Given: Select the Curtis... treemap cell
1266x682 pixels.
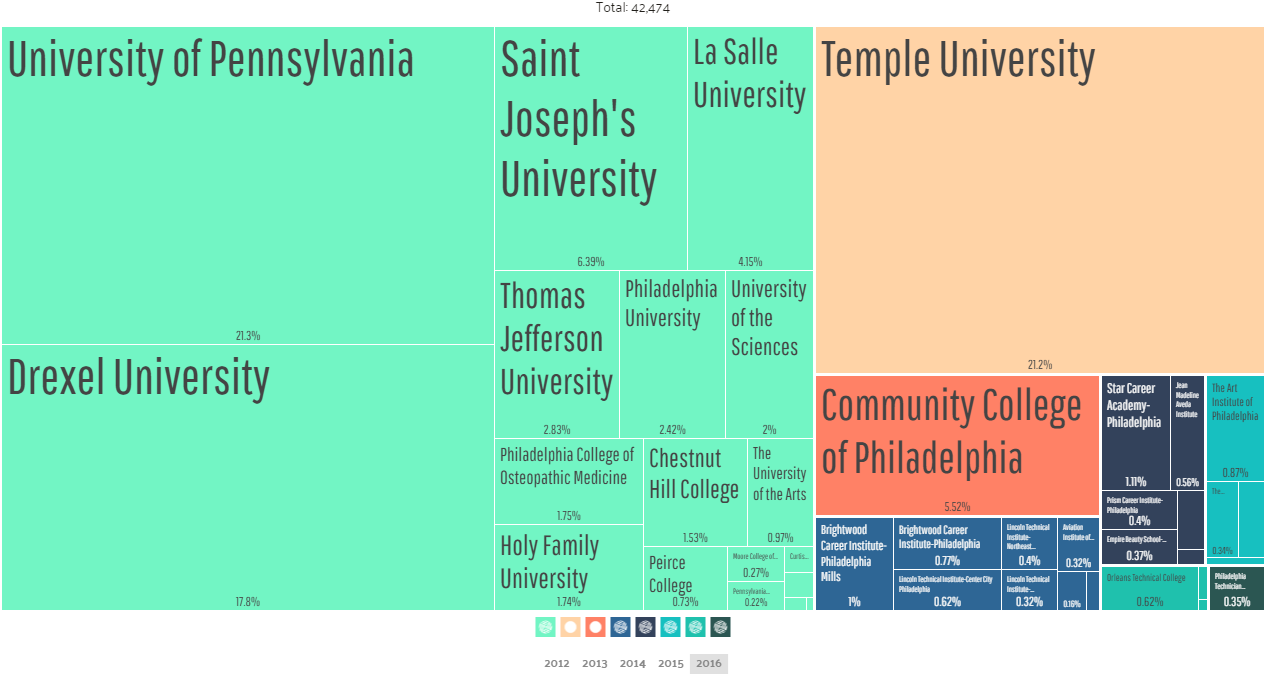Looking at the screenshot, I should point(799,559).
